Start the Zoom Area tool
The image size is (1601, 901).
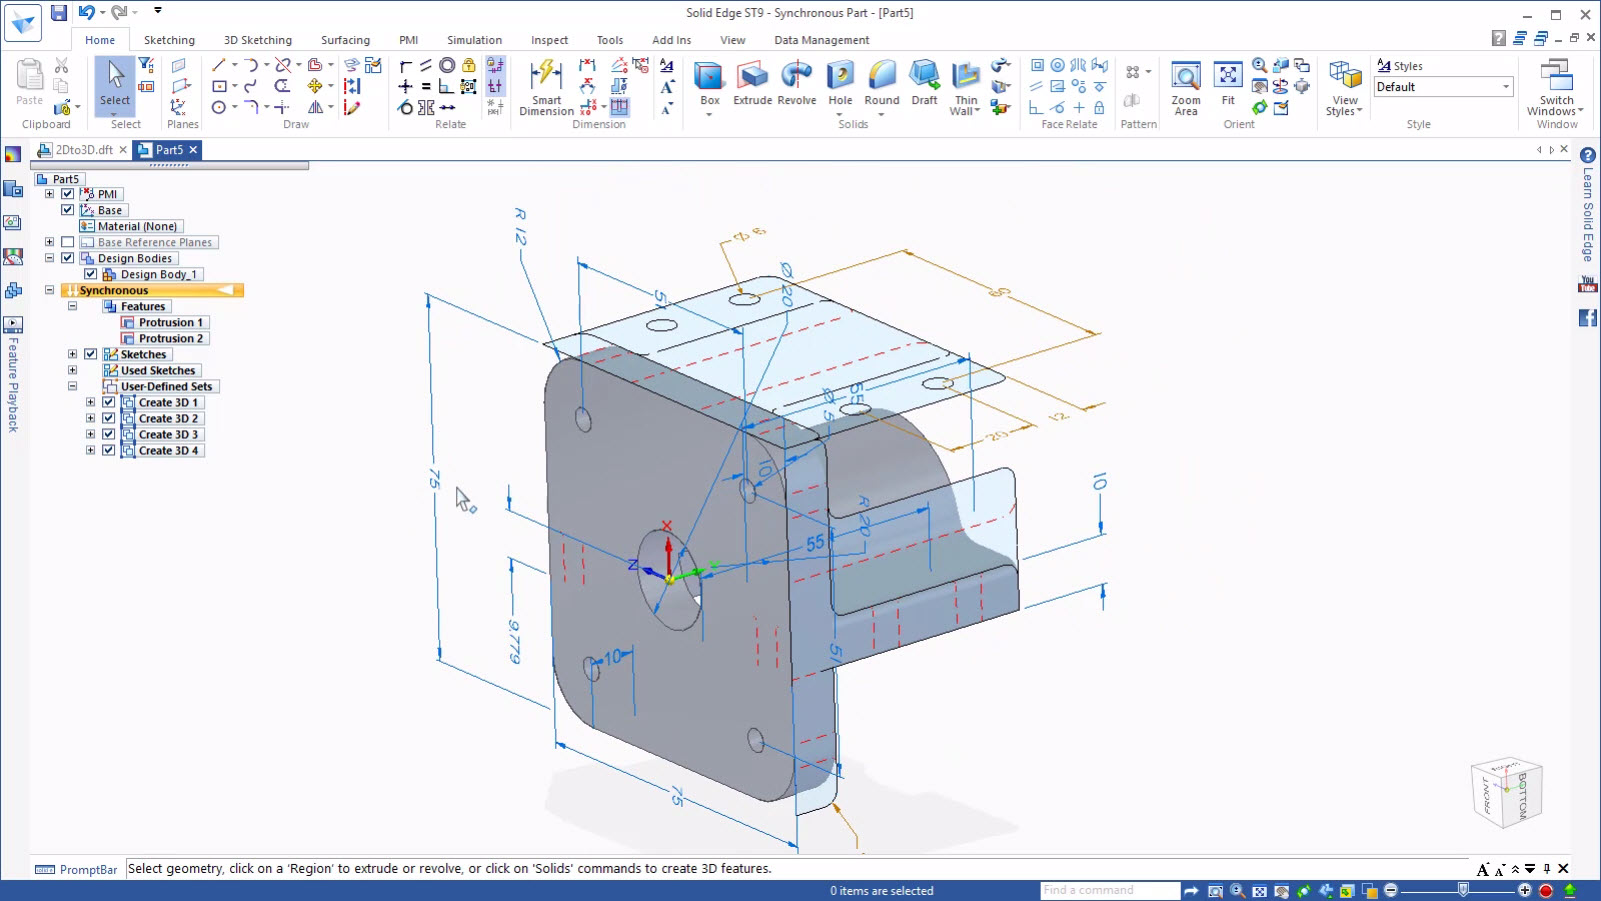coord(1185,85)
